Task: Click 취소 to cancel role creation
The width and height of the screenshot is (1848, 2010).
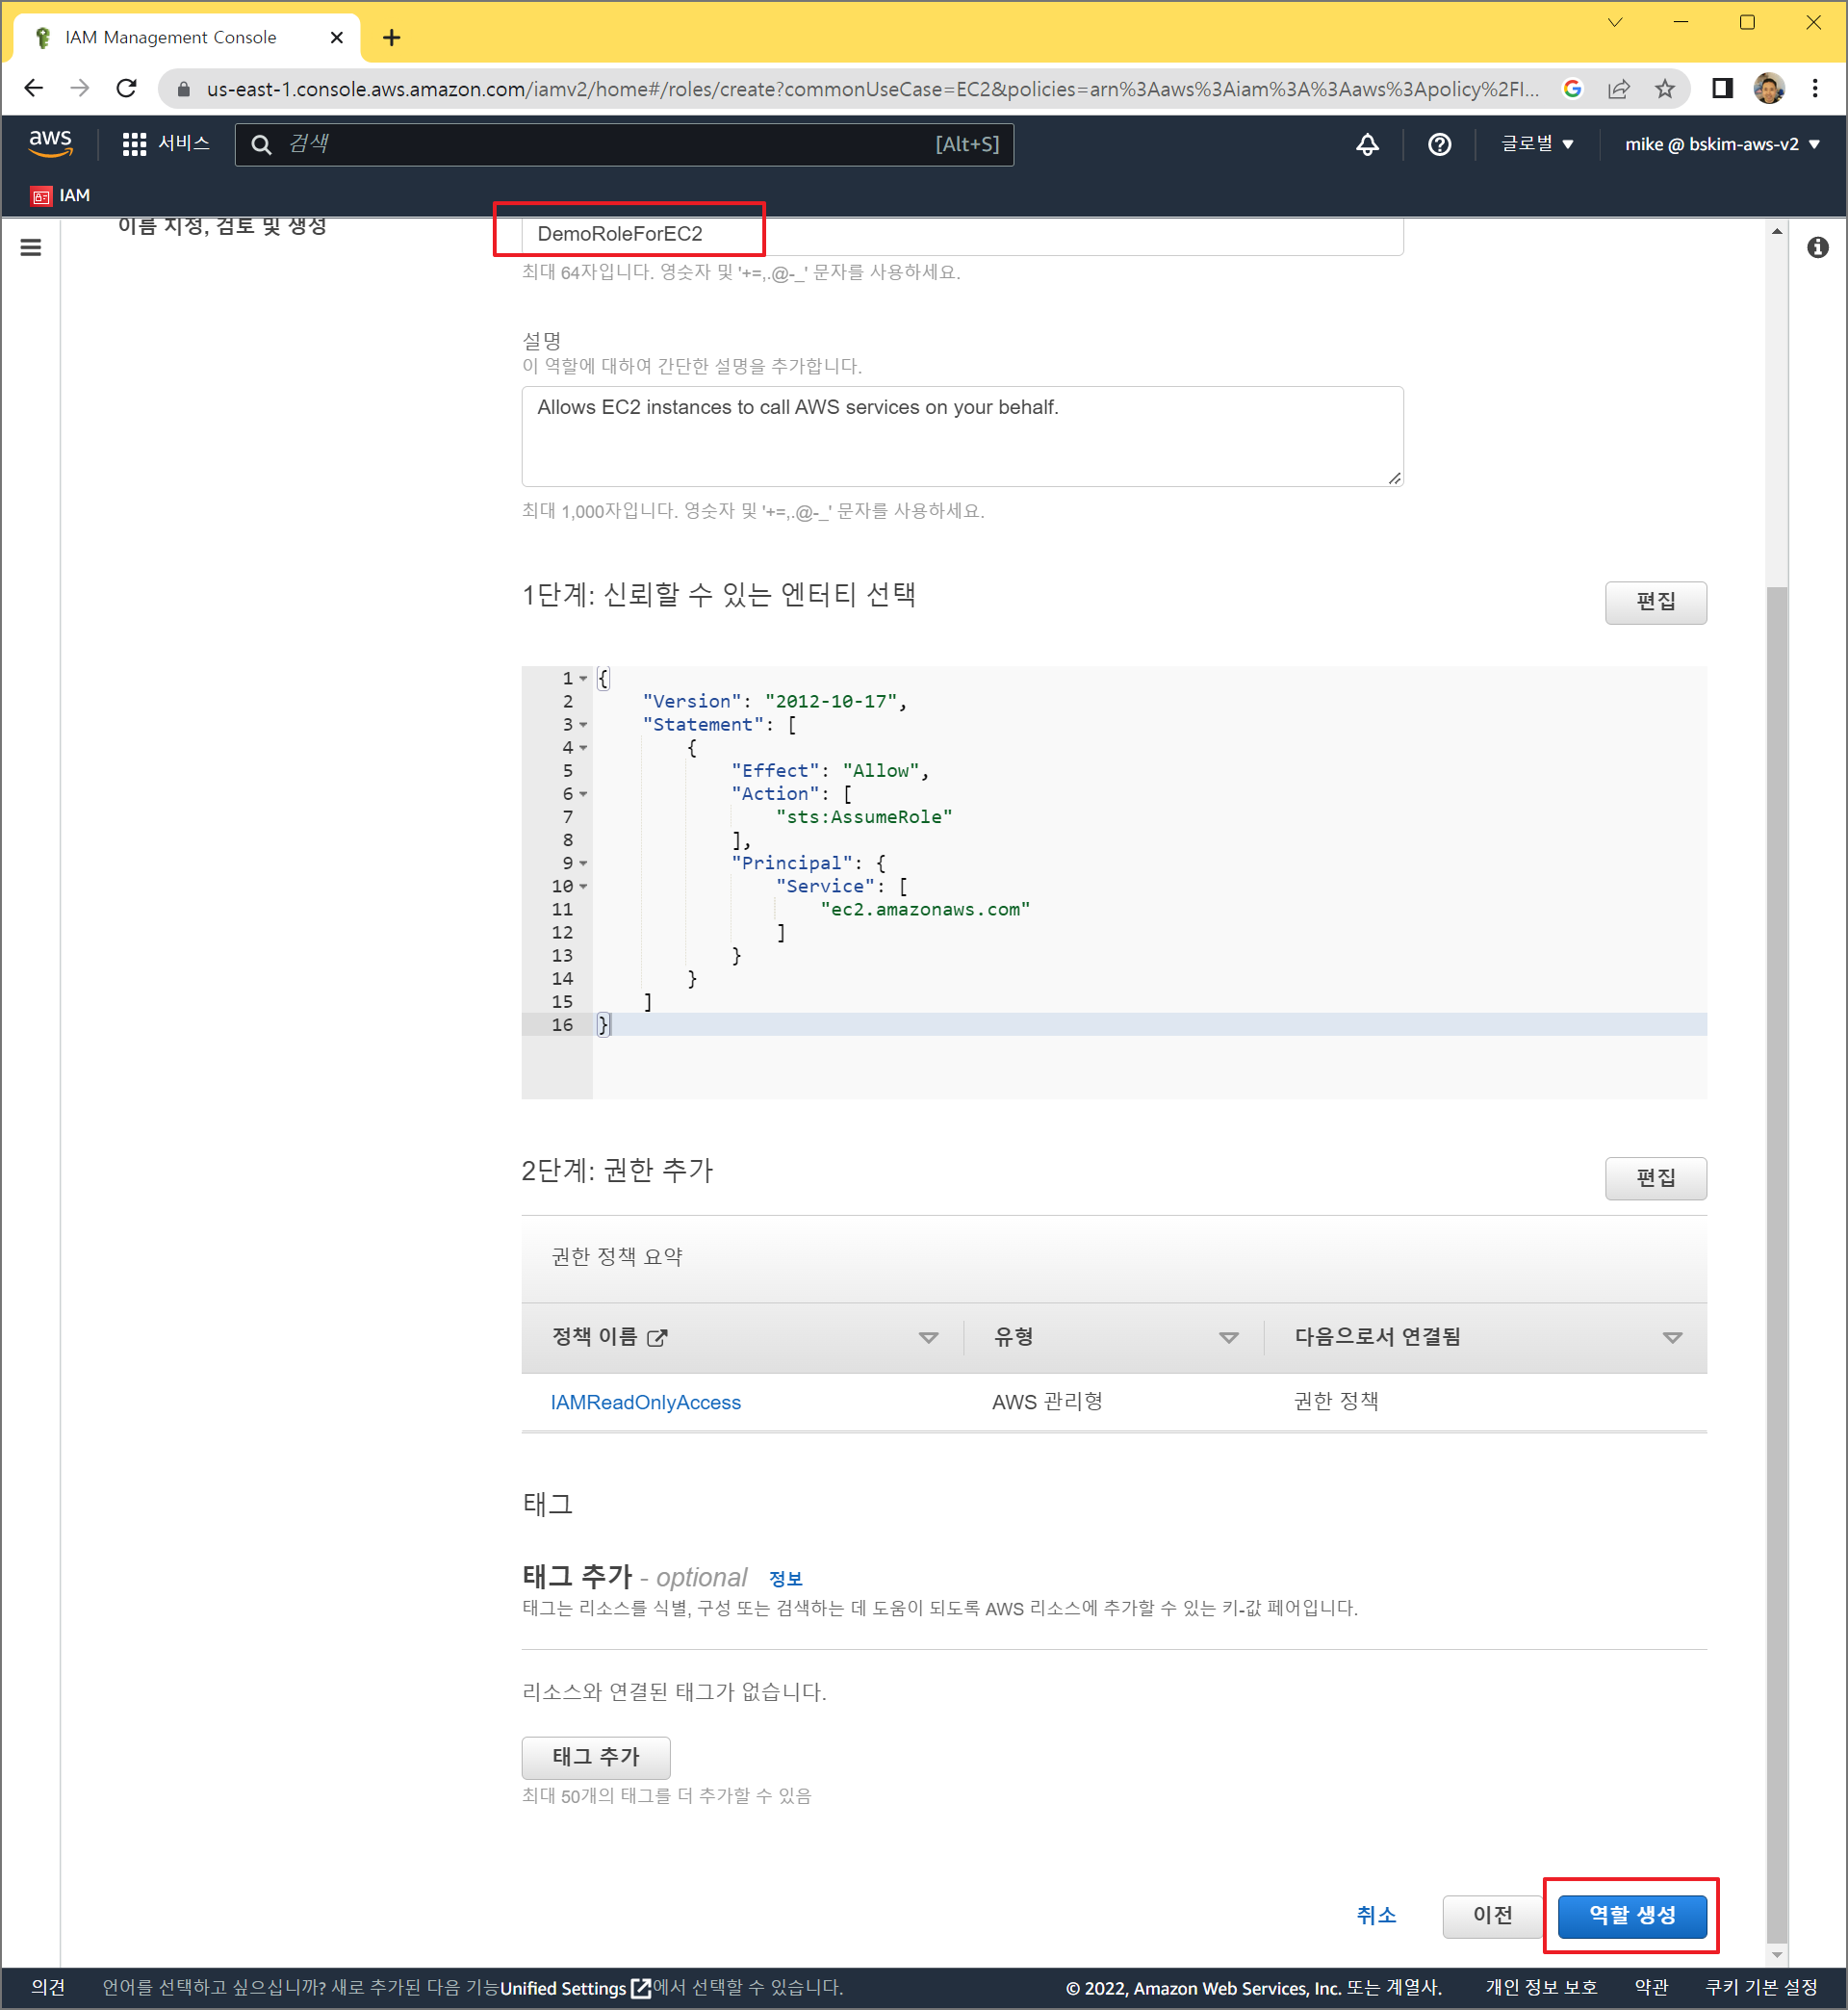Action: [1376, 1915]
